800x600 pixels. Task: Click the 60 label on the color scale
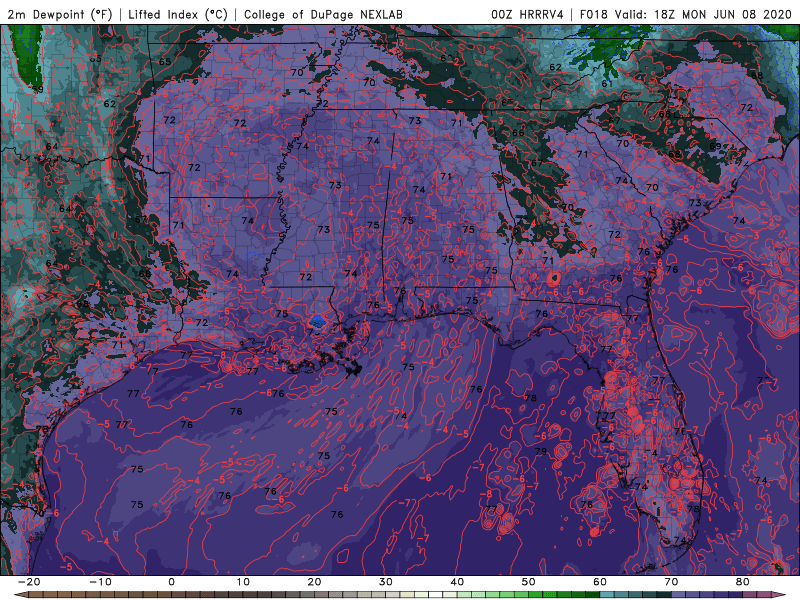click(600, 582)
